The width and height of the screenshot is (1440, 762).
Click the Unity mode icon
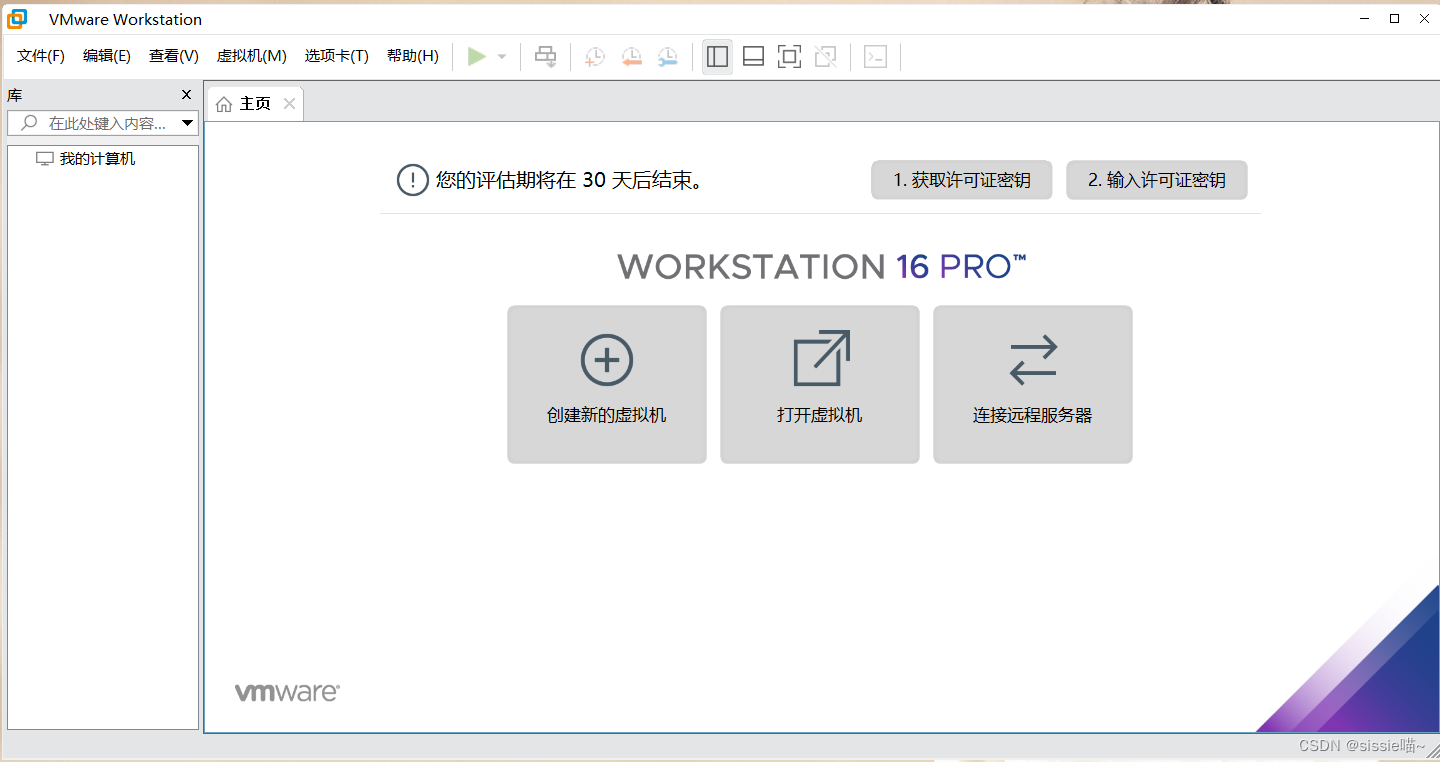pos(825,57)
